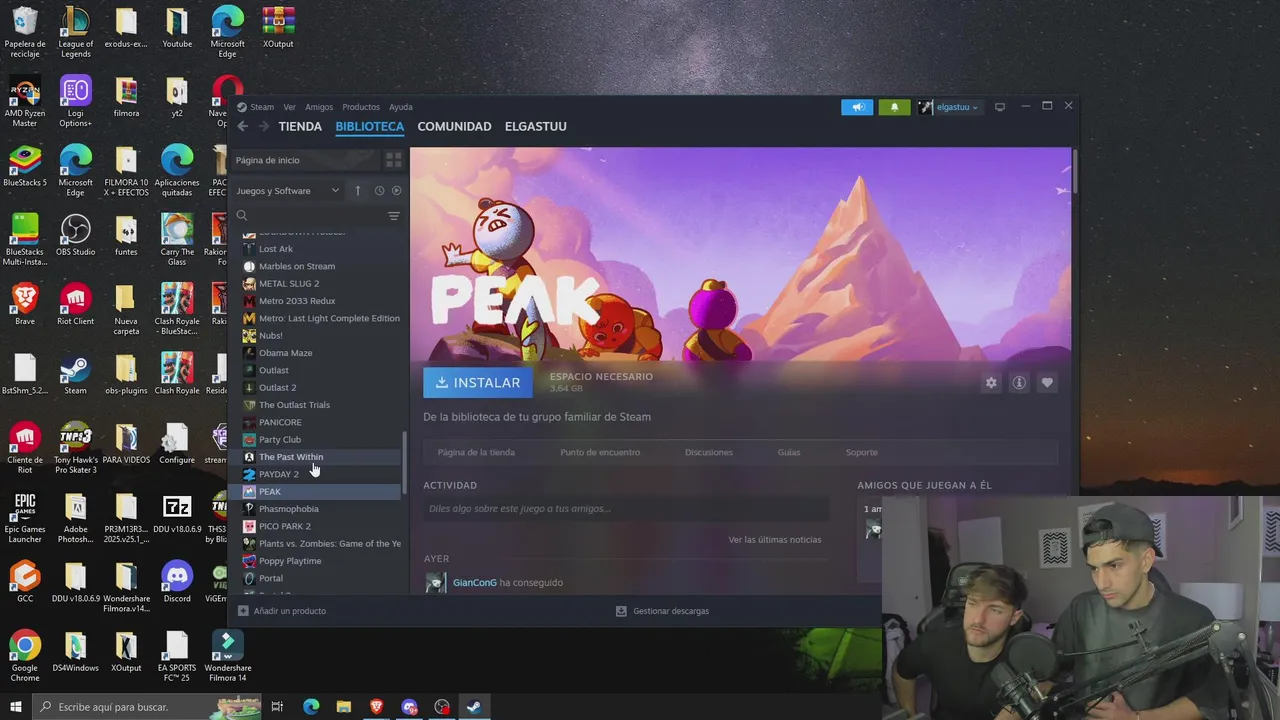Open the green notifications bell
Screen dimensions: 1280x720
pyautogui.click(x=894, y=107)
